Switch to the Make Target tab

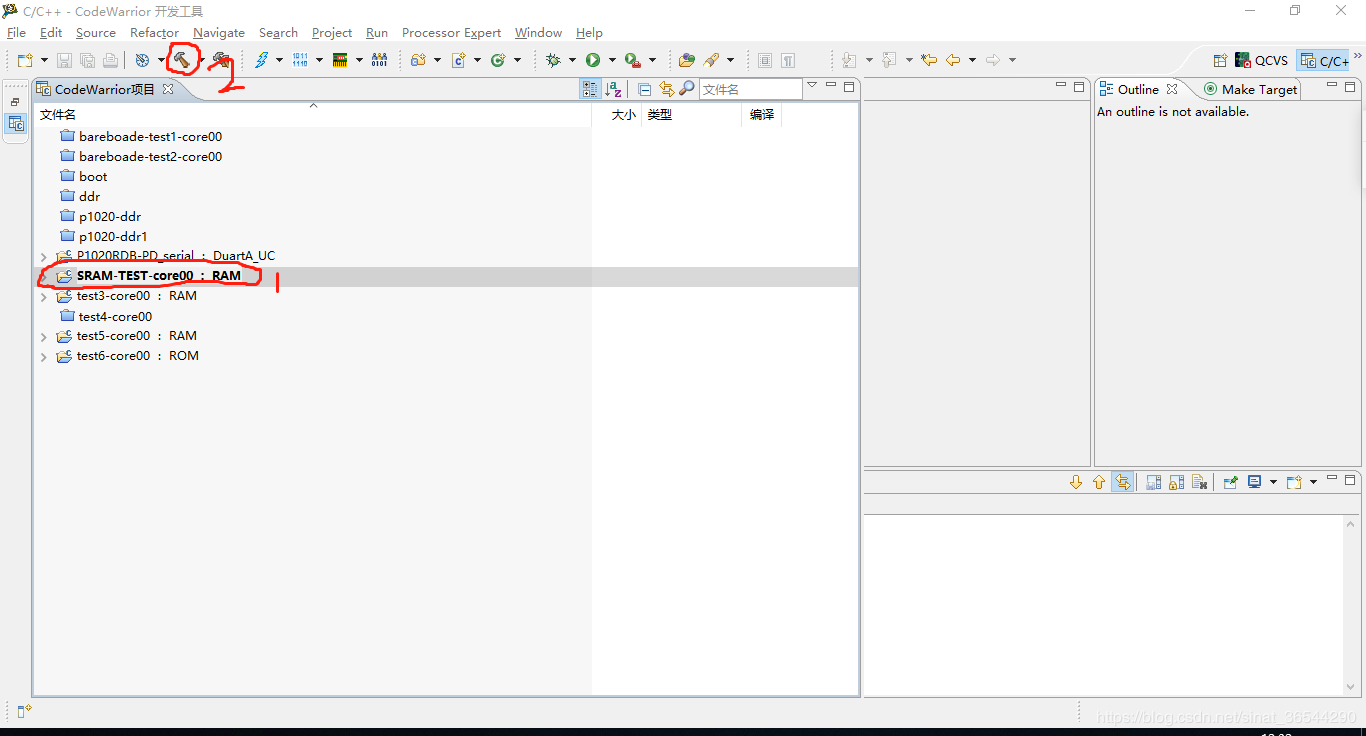pos(1250,89)
